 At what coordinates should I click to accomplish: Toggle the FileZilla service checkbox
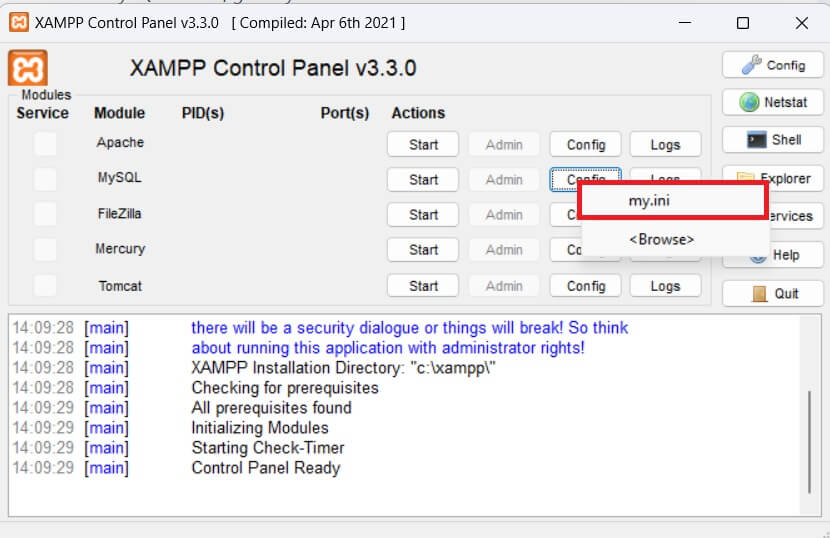coord(46,214)
